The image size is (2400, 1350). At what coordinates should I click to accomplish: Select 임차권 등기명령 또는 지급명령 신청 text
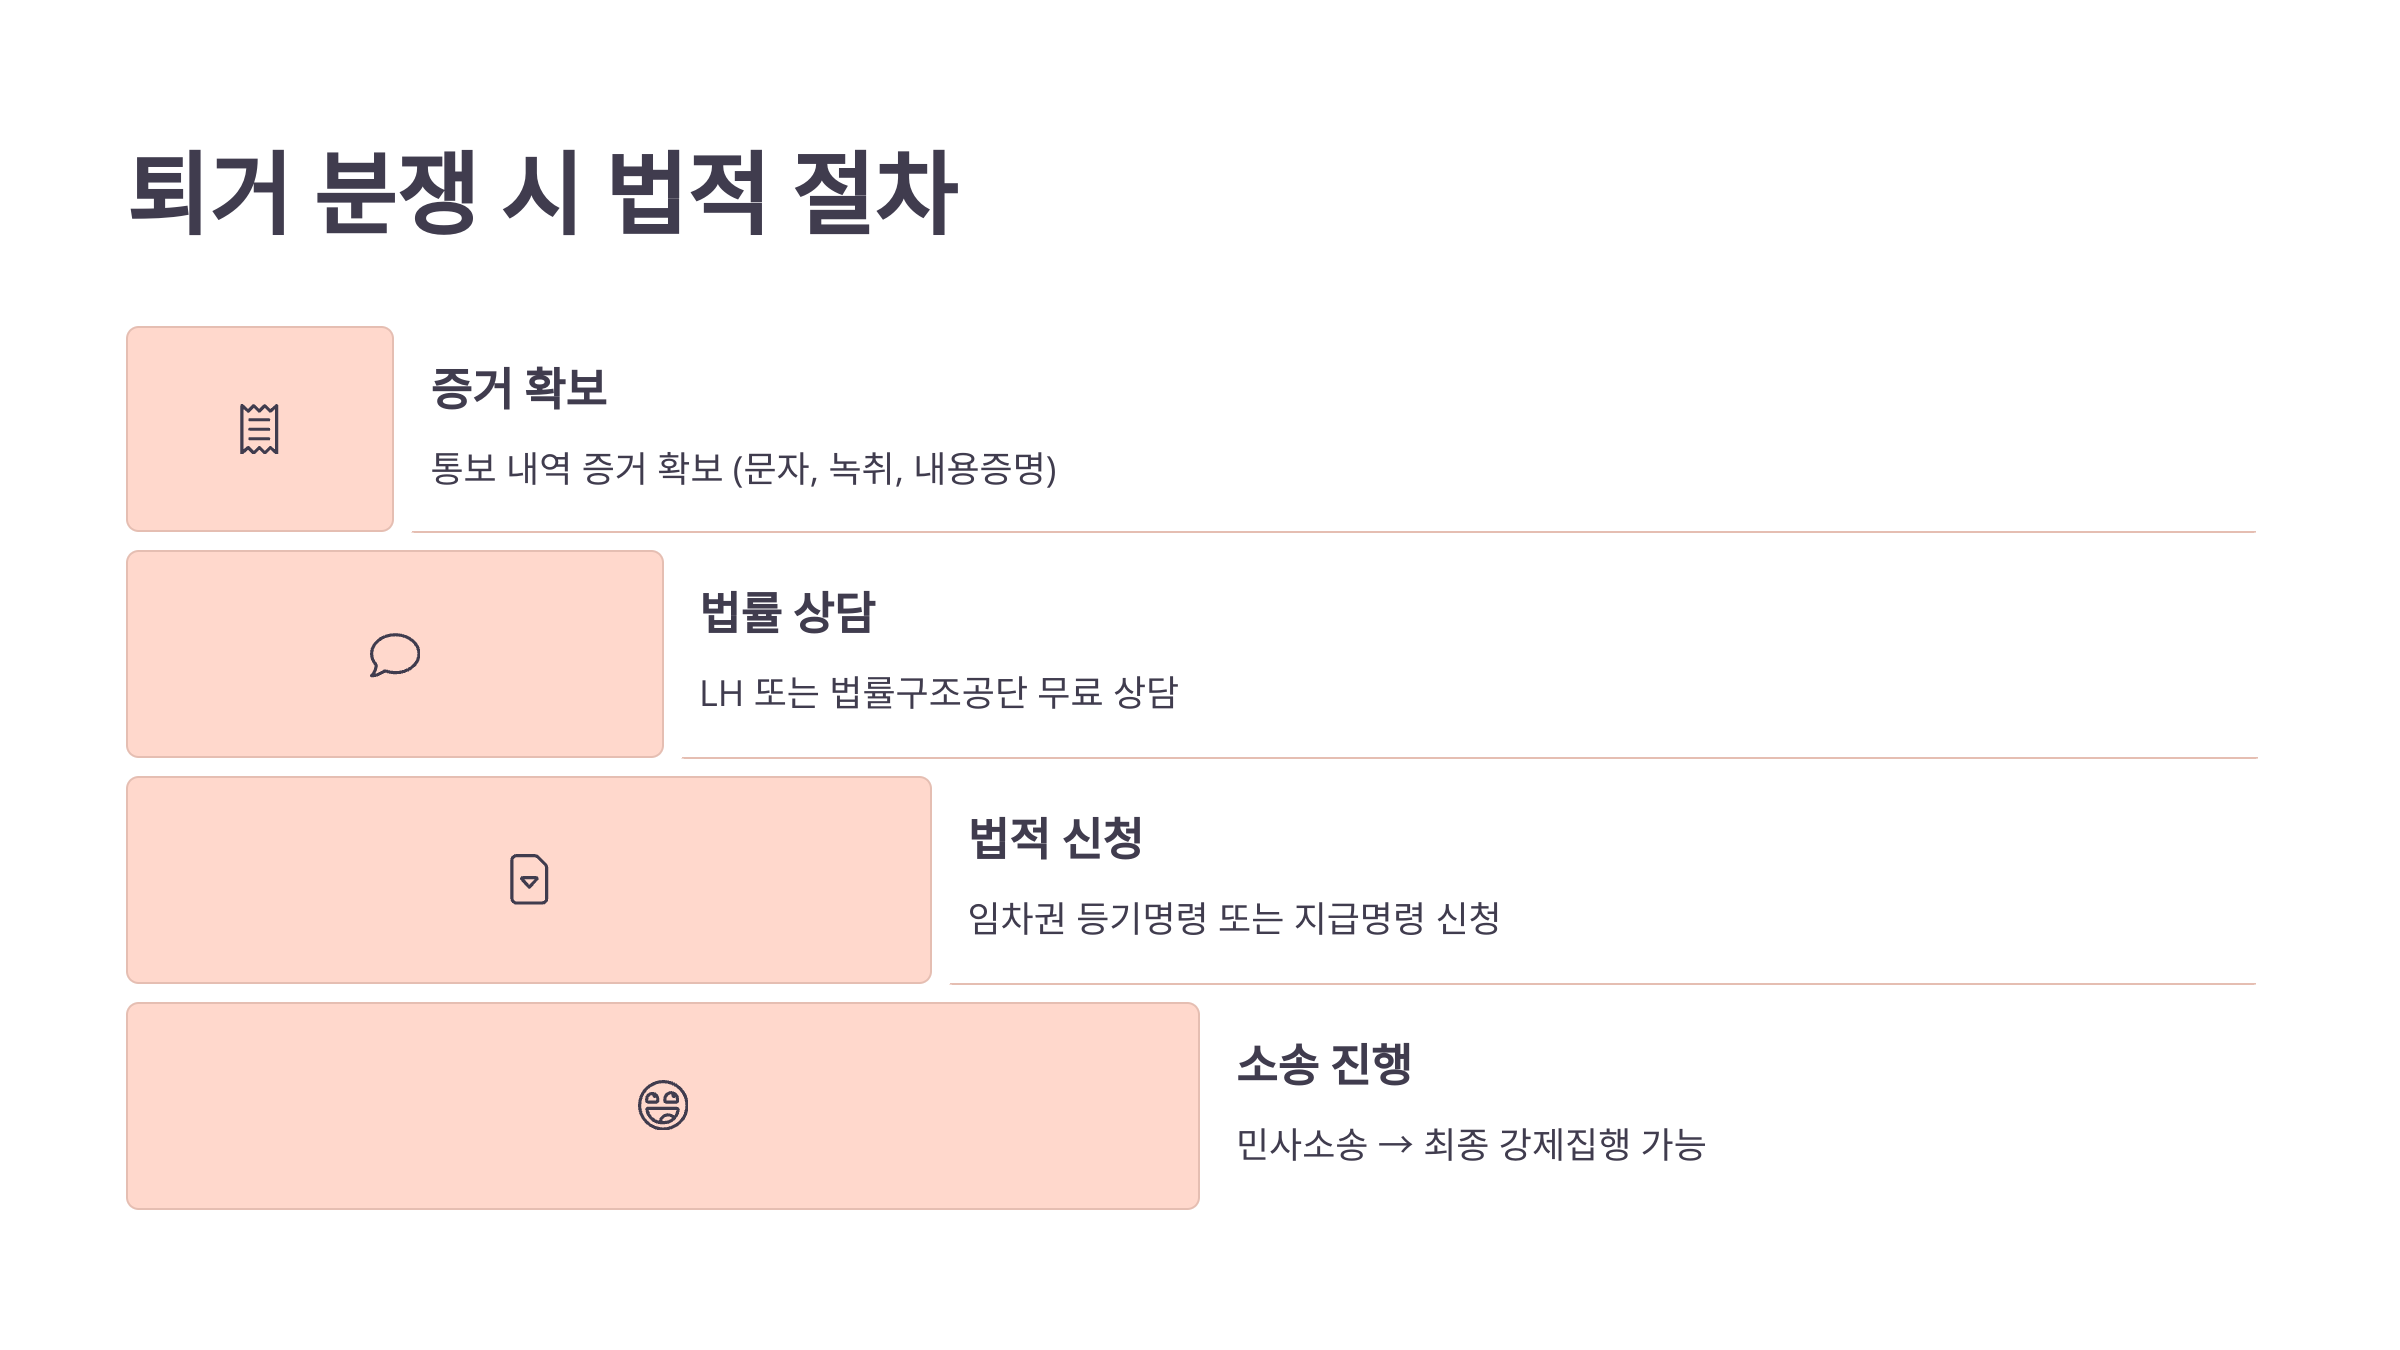(x=1234, y=918)
